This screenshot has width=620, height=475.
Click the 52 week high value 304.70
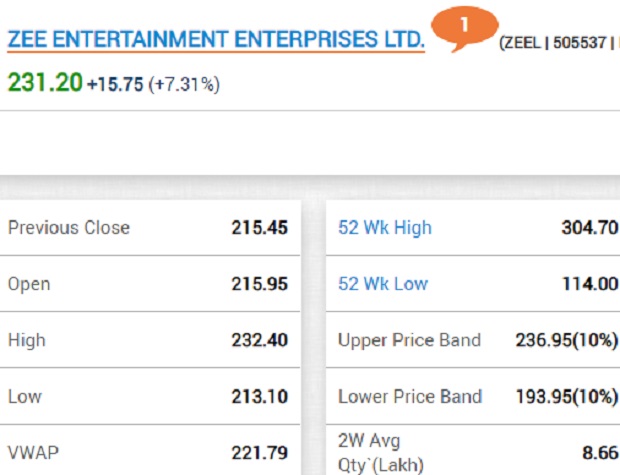(589, 227)
